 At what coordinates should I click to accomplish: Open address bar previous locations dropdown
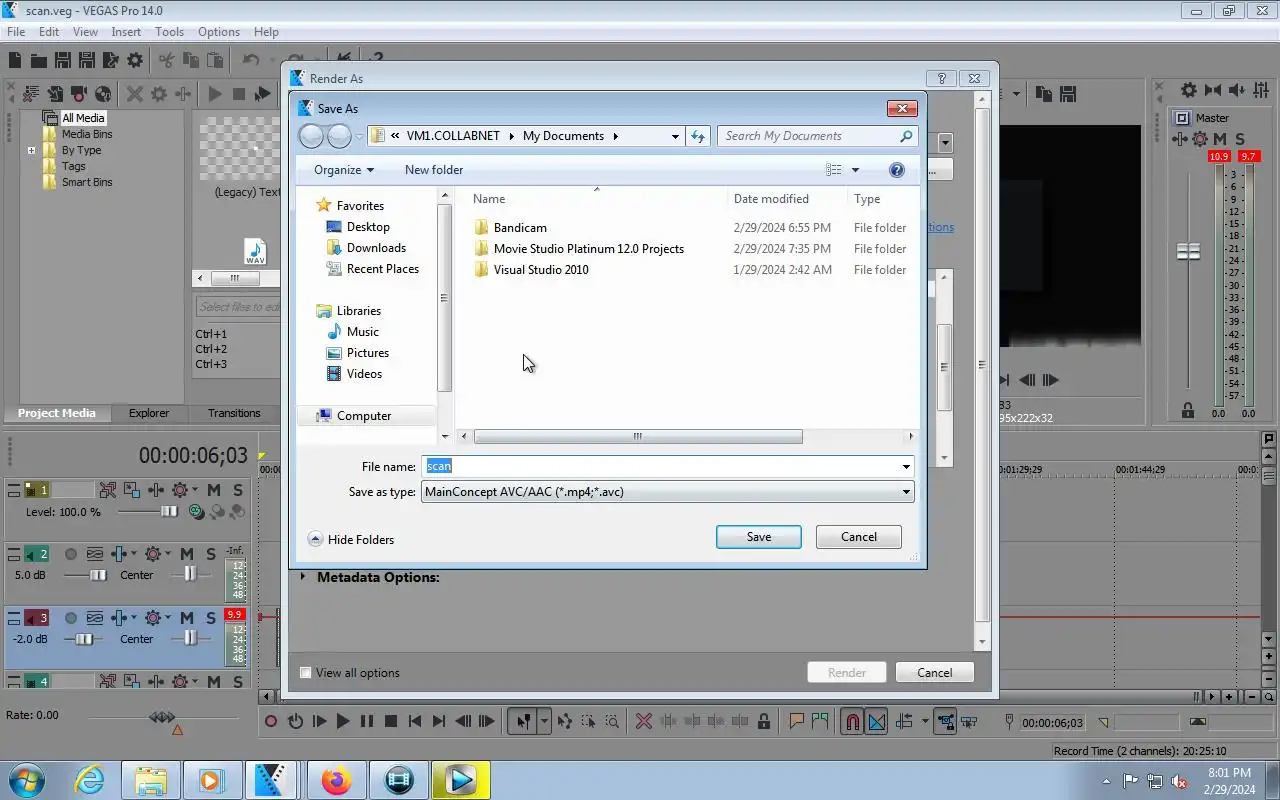(x=675, y=136)
